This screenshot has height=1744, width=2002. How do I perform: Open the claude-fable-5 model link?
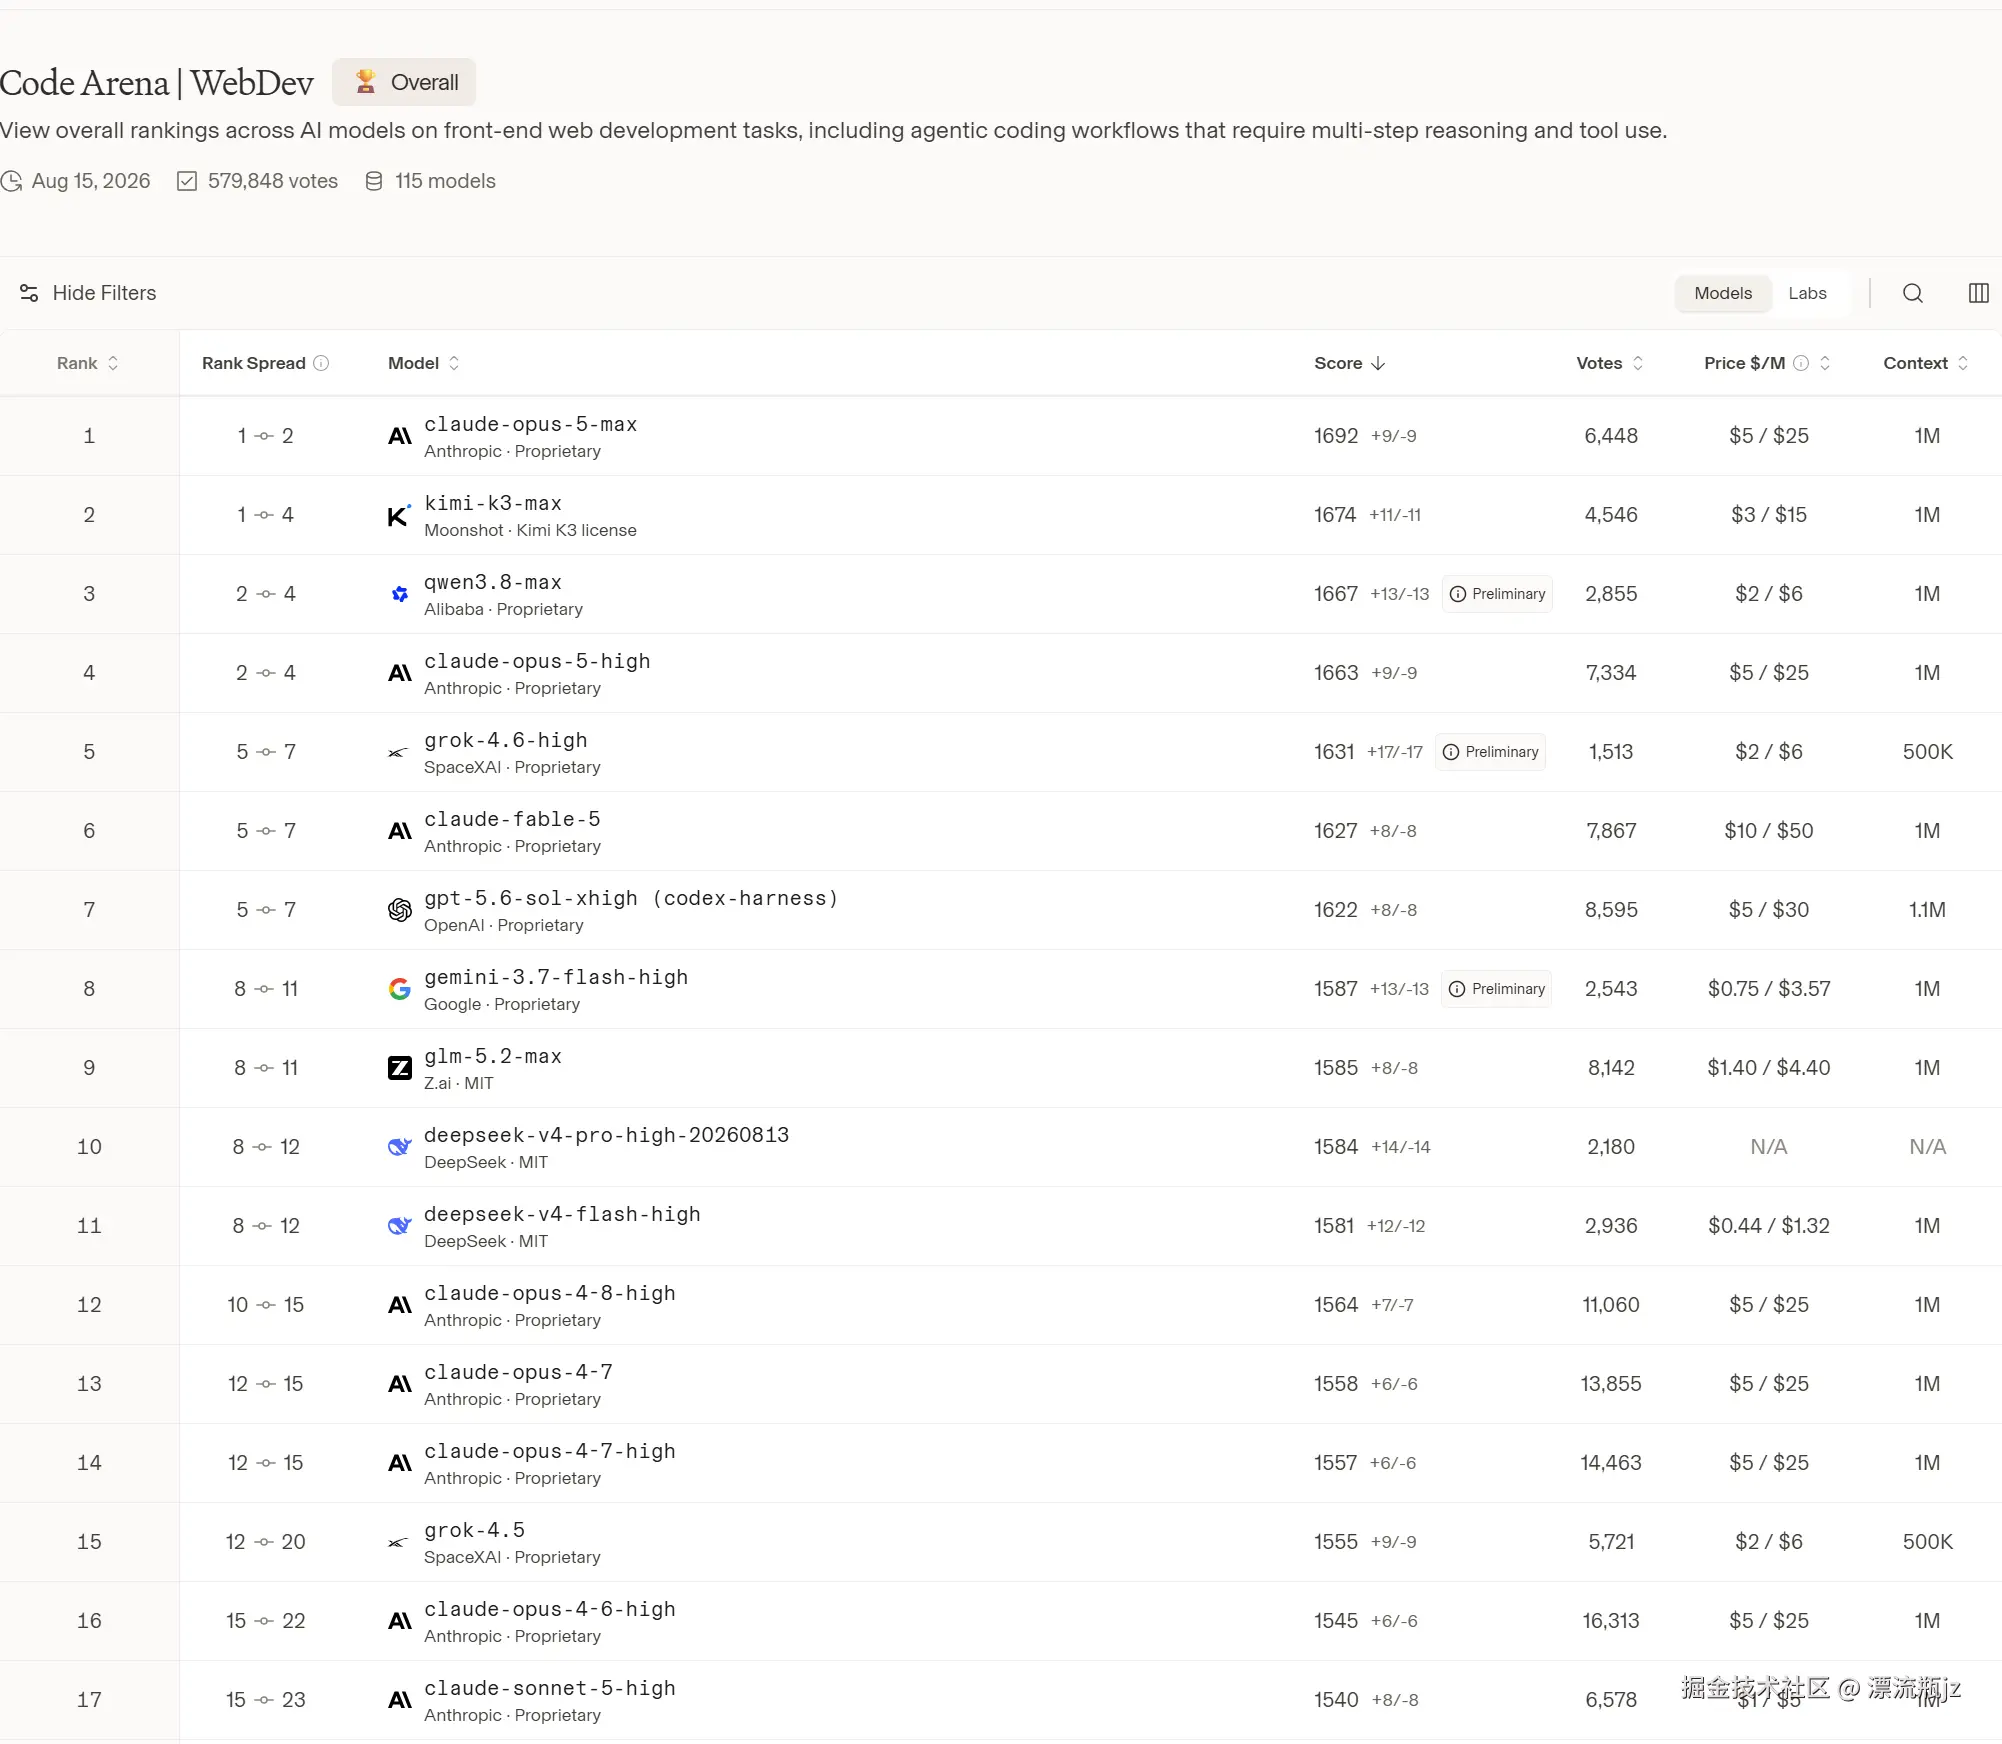coord(512,819)
